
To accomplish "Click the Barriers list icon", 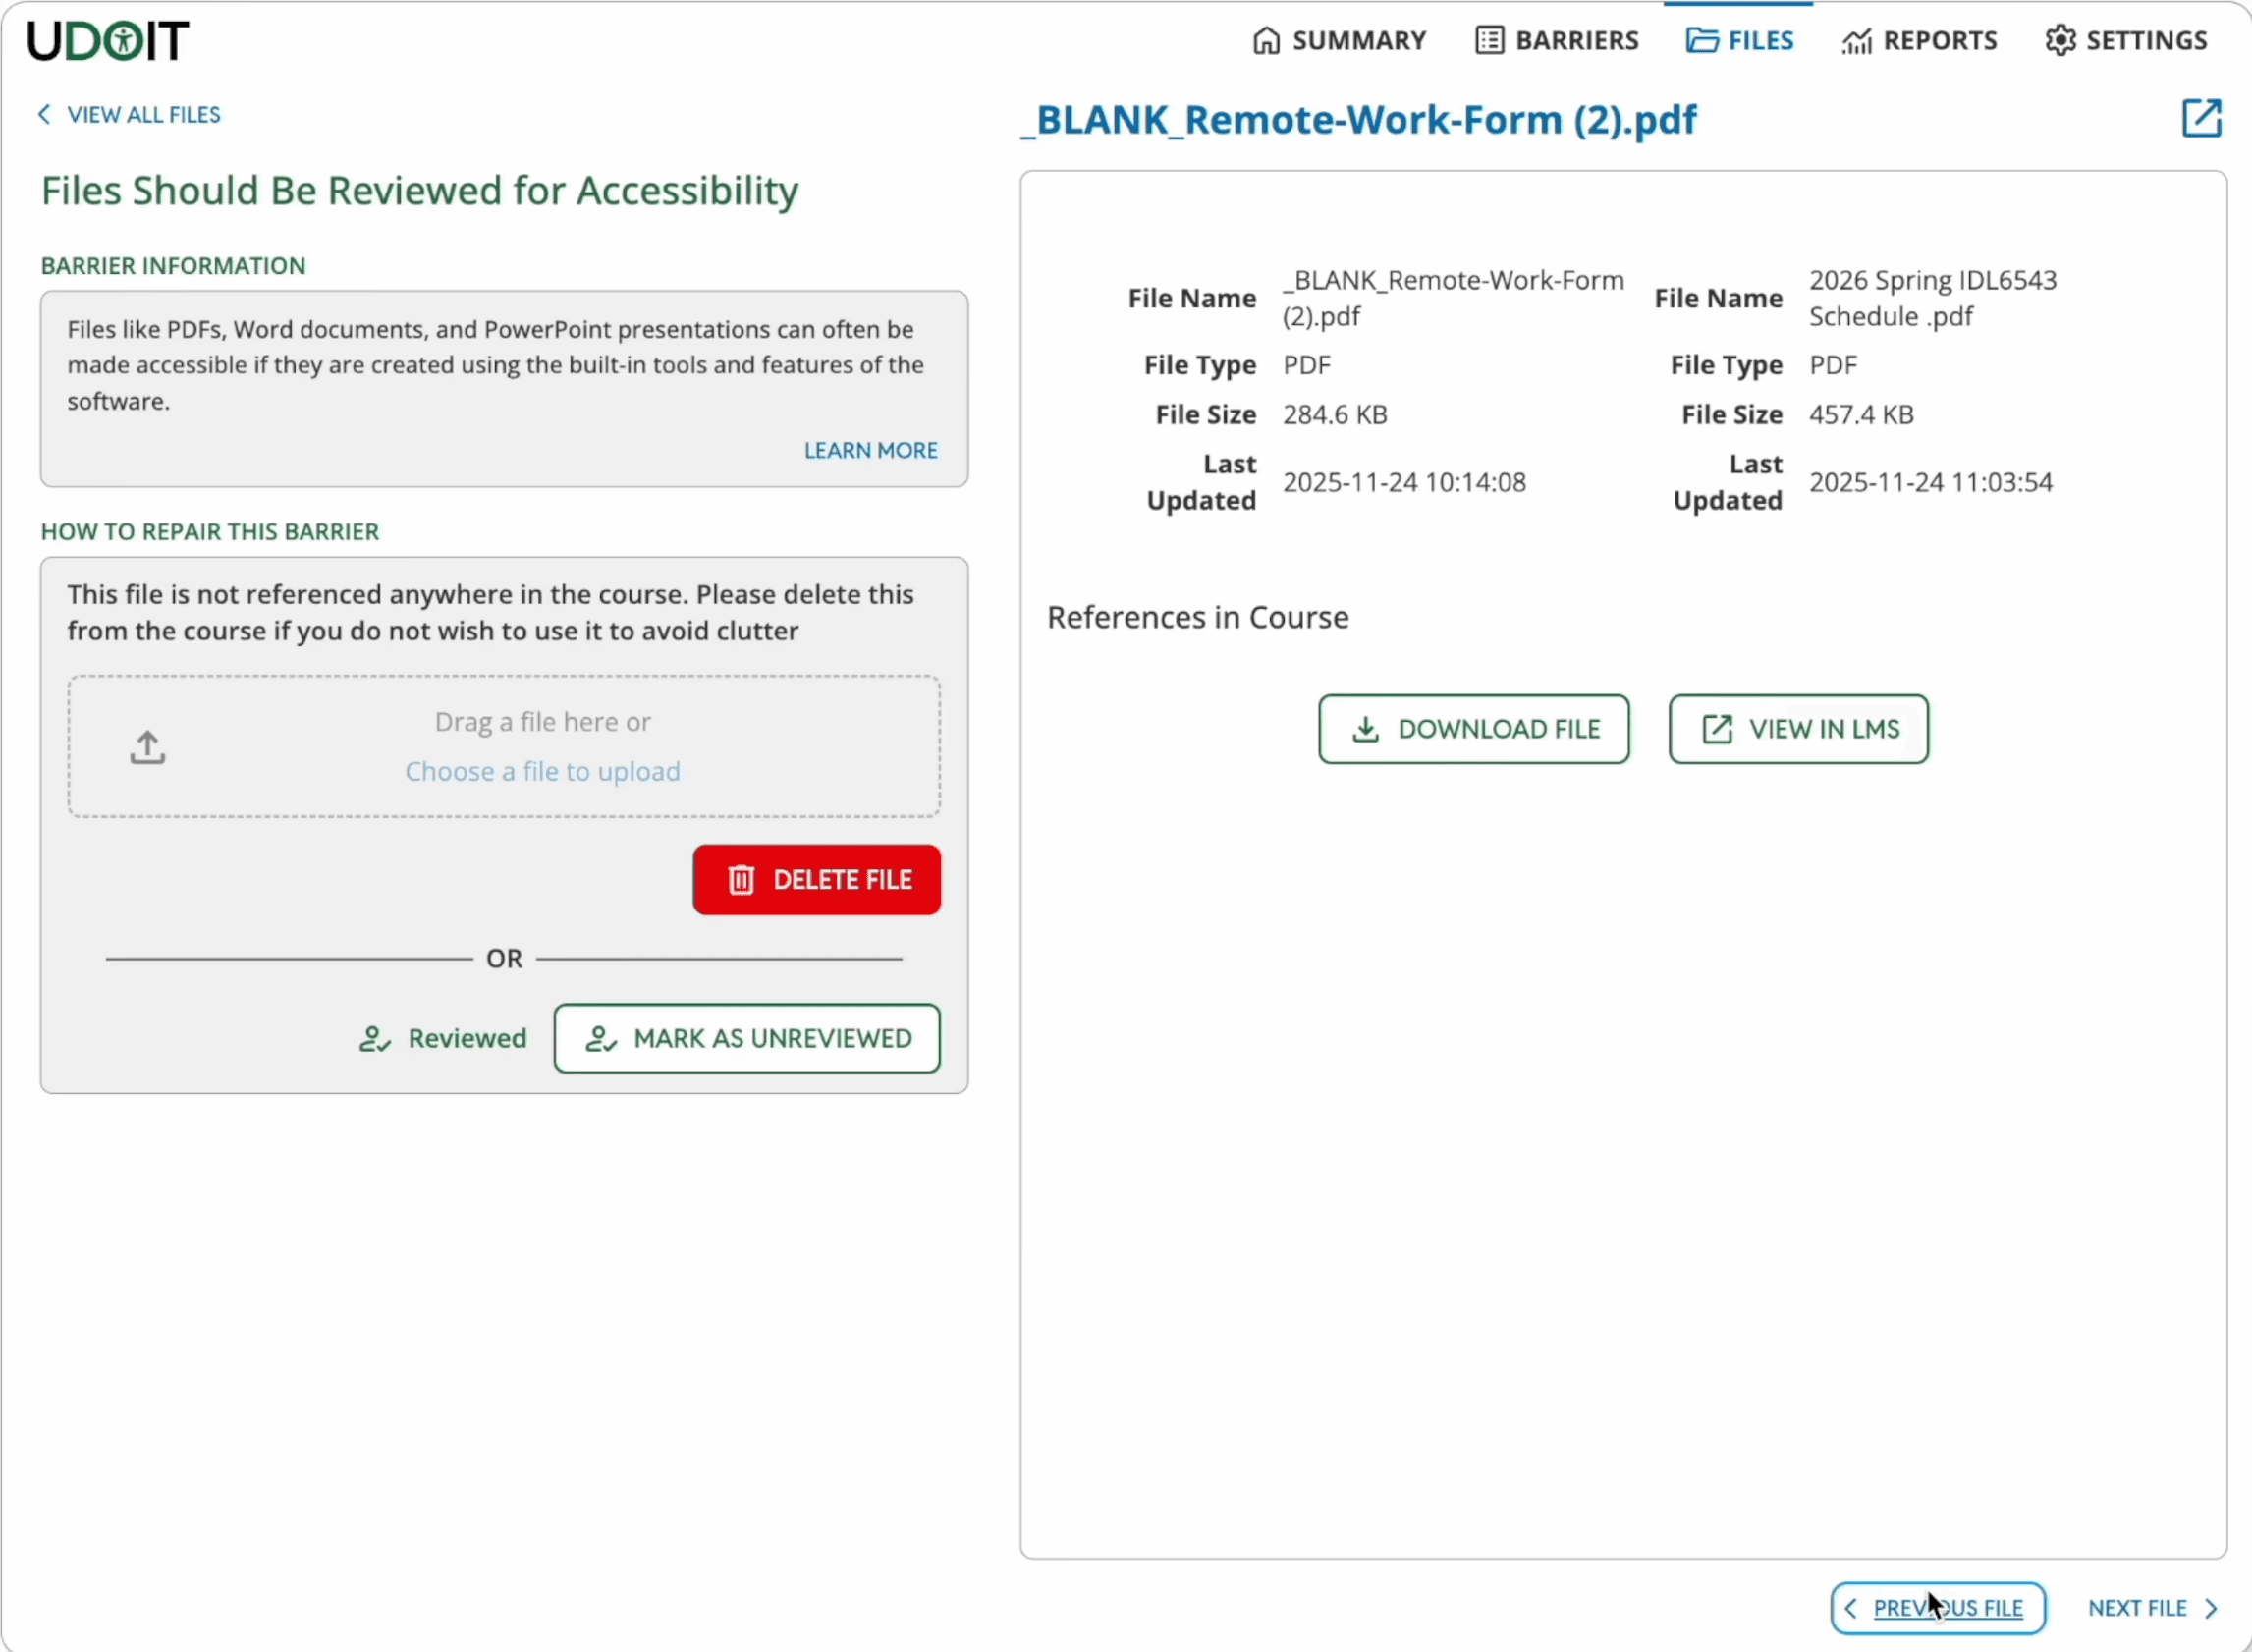I will click(1489, 41).
